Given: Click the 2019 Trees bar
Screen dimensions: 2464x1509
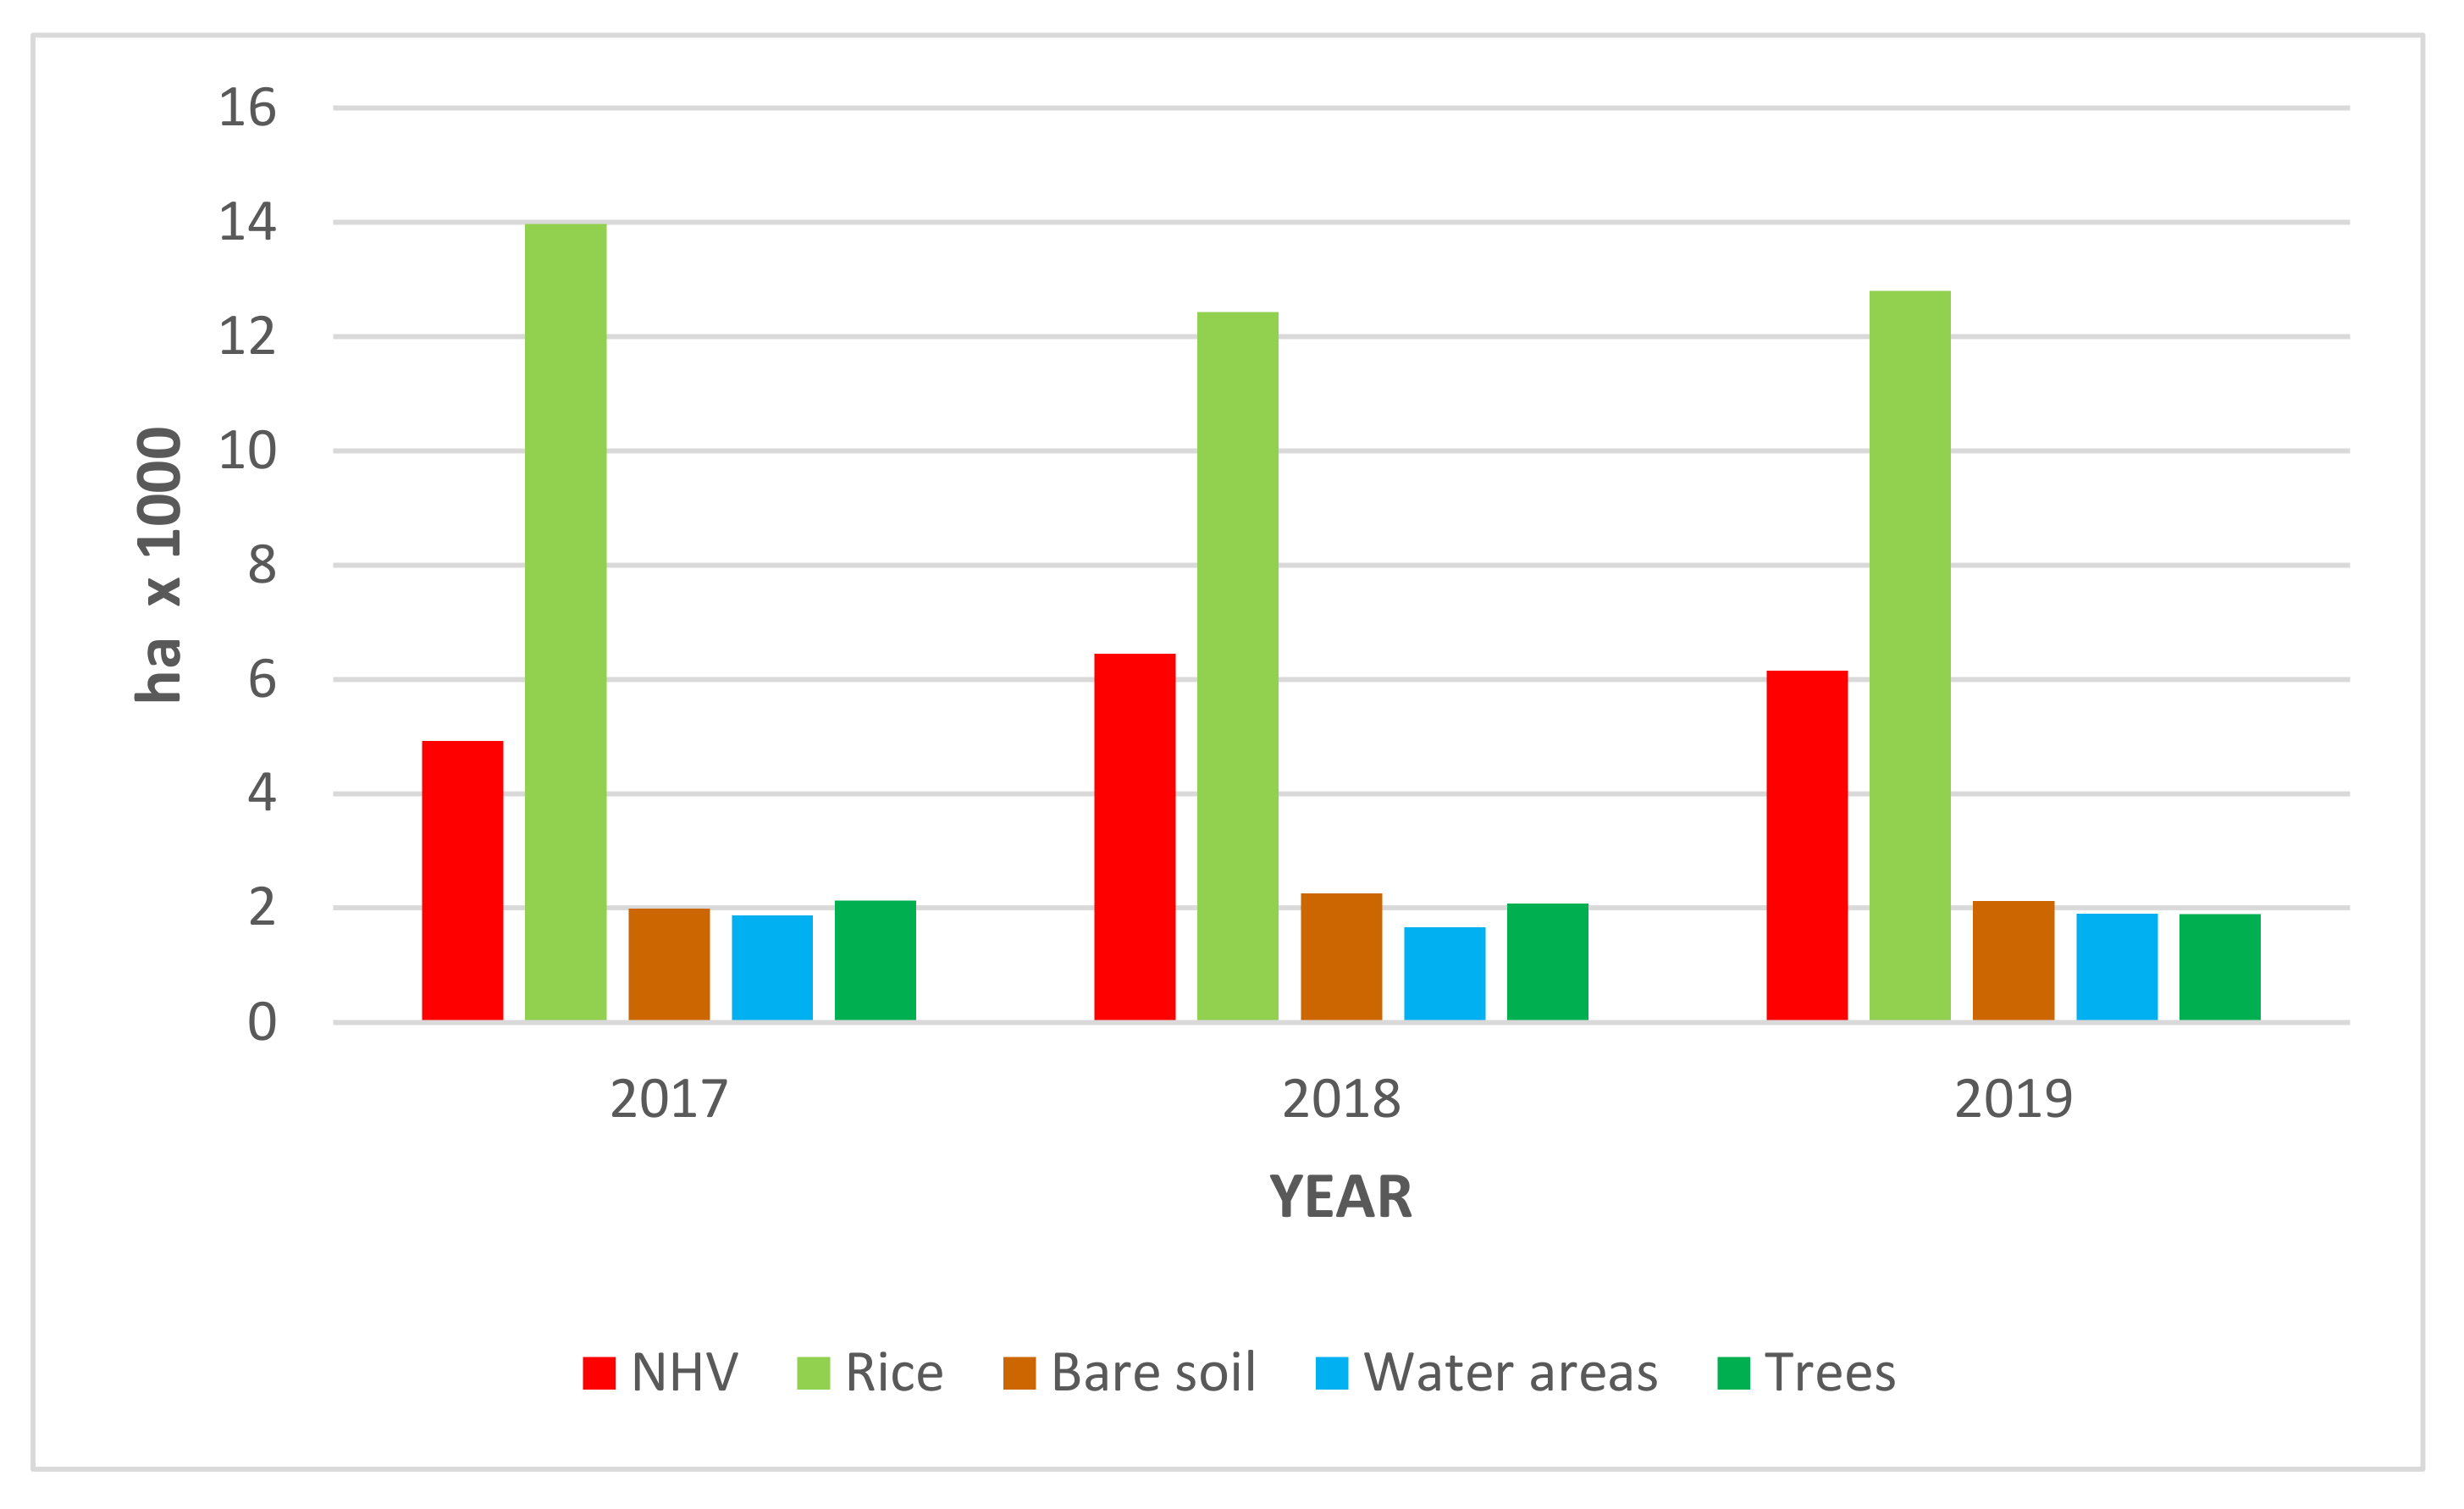Looking at the screenshot, I should click(x=2219, y=966).
